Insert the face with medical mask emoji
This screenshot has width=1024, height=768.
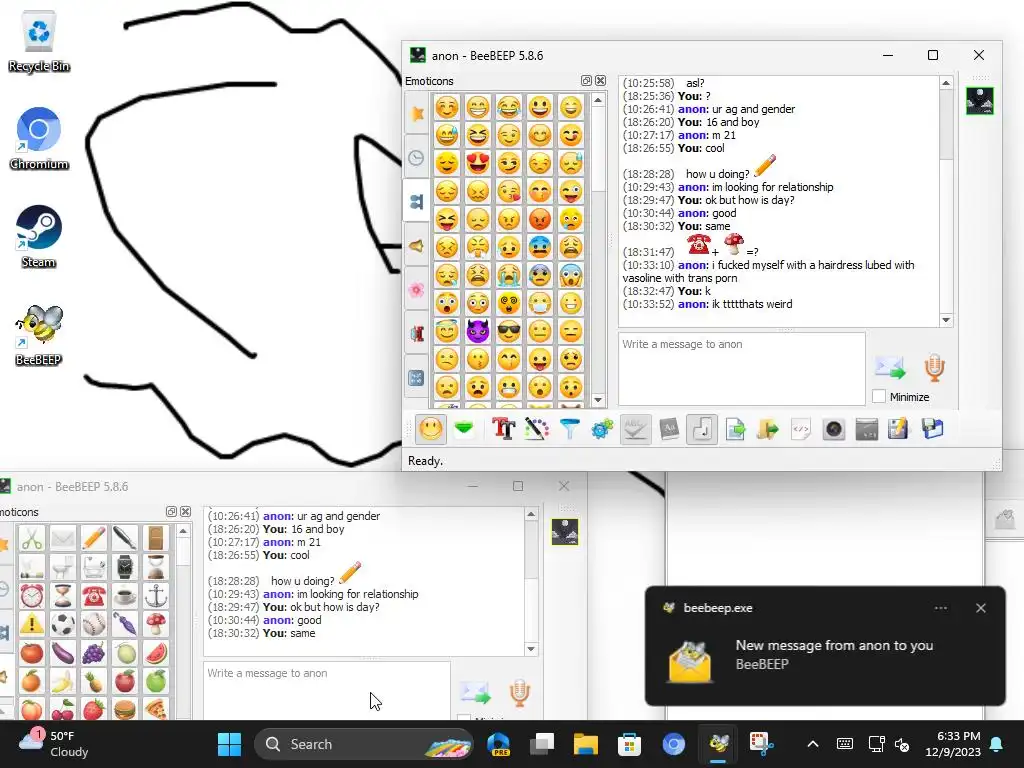coord(540,303)
